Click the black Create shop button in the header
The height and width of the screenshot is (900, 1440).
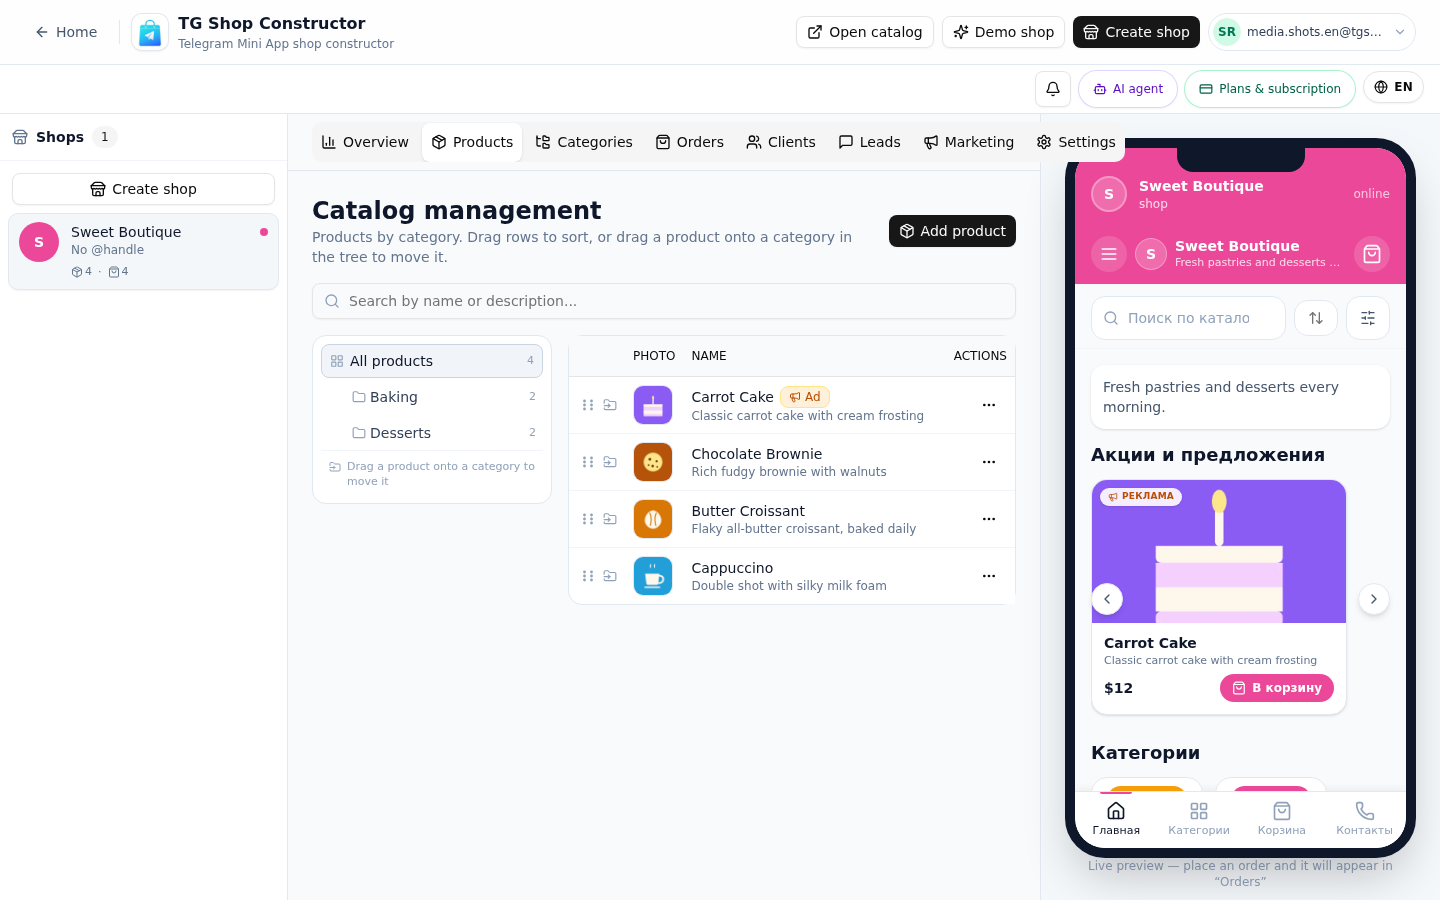click(x=1137, y=32)
